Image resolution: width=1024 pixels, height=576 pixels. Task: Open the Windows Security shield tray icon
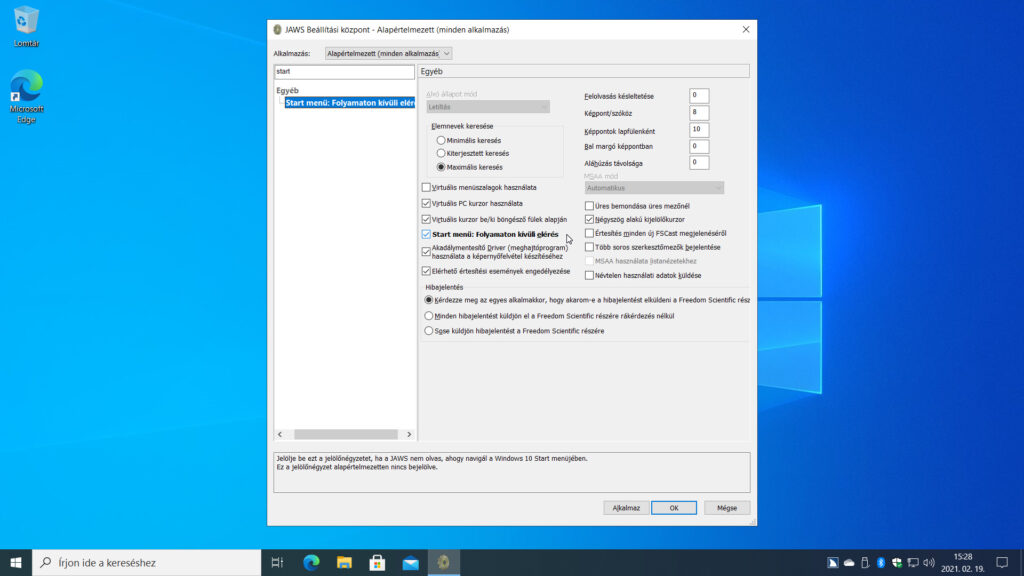(x=897, y=562)
